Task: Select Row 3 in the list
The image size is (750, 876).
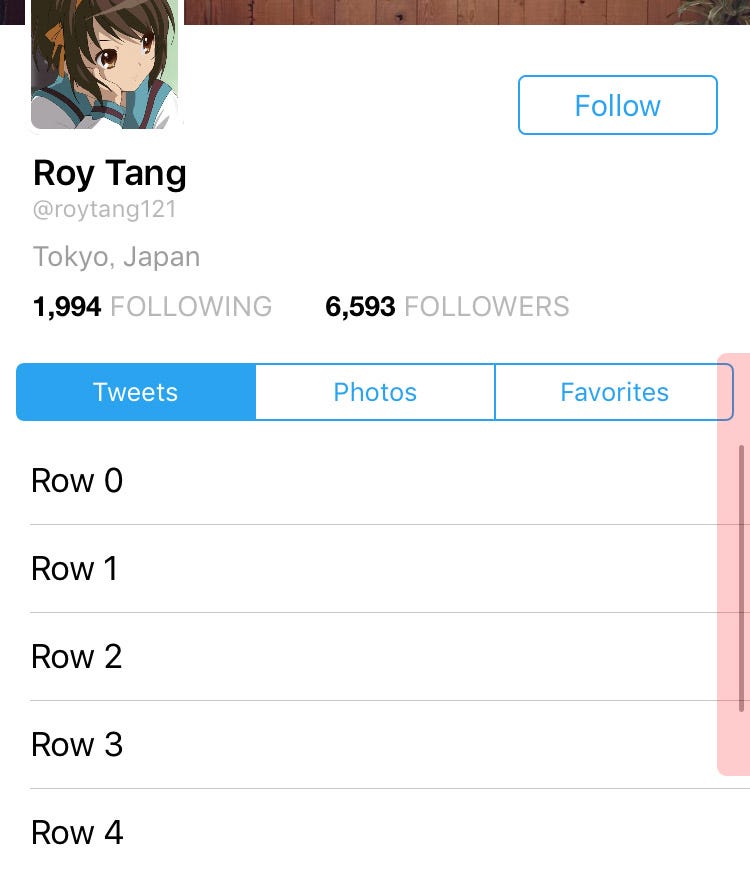Action: coord(375,745)
